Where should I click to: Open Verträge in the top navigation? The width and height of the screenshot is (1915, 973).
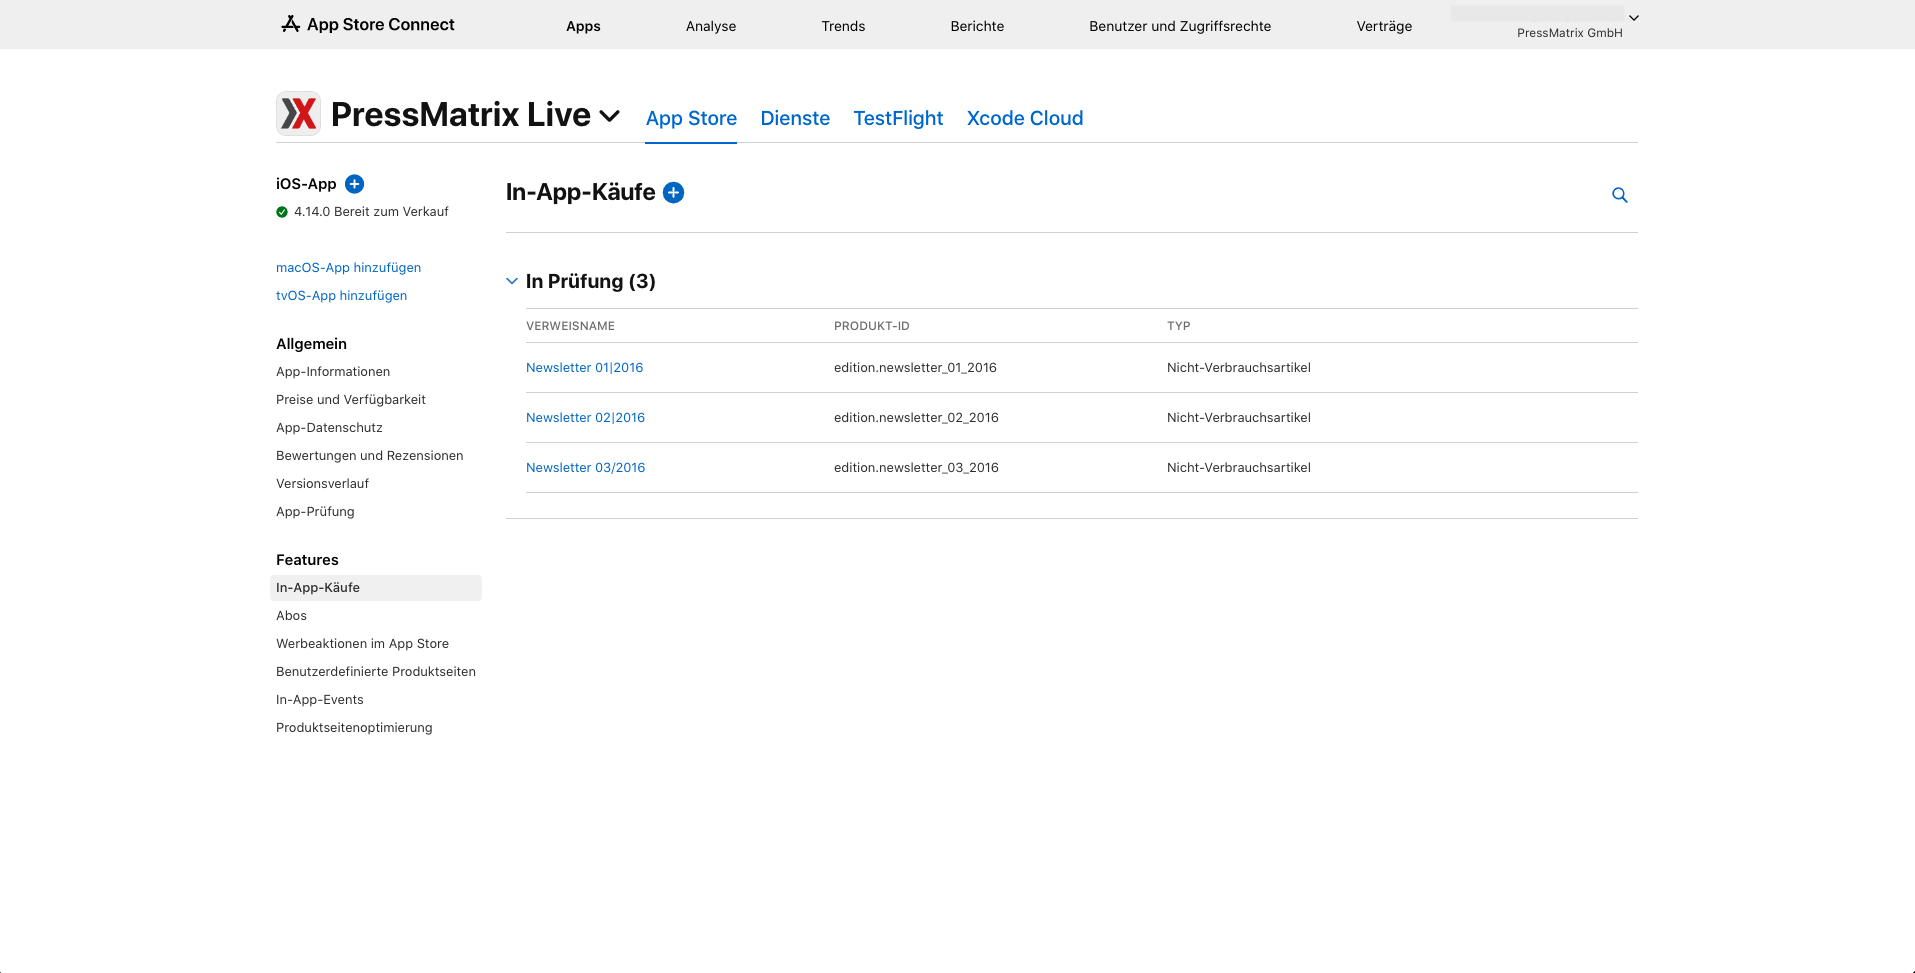[1384, 26]
